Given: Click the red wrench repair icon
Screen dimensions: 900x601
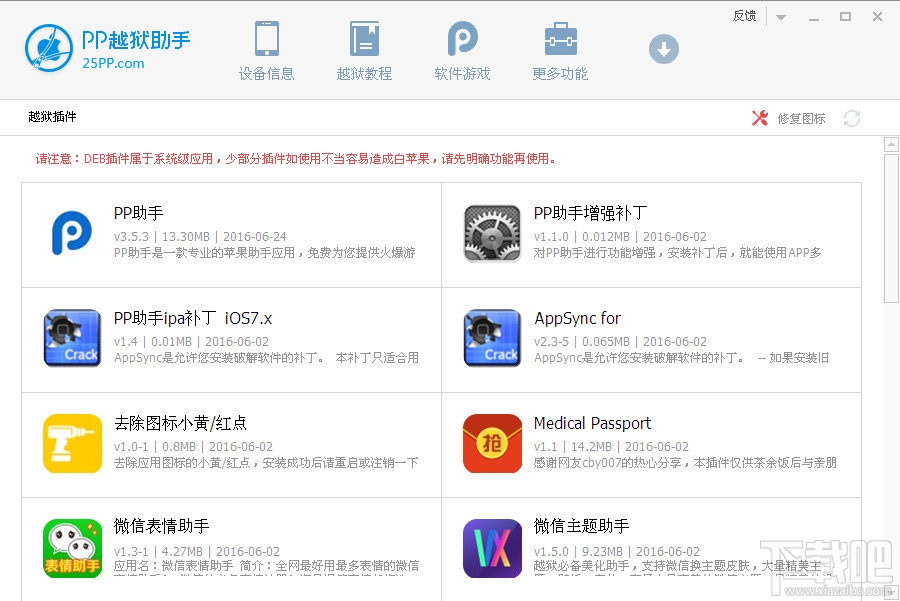Looking at the screenshot, I should 760,118.
